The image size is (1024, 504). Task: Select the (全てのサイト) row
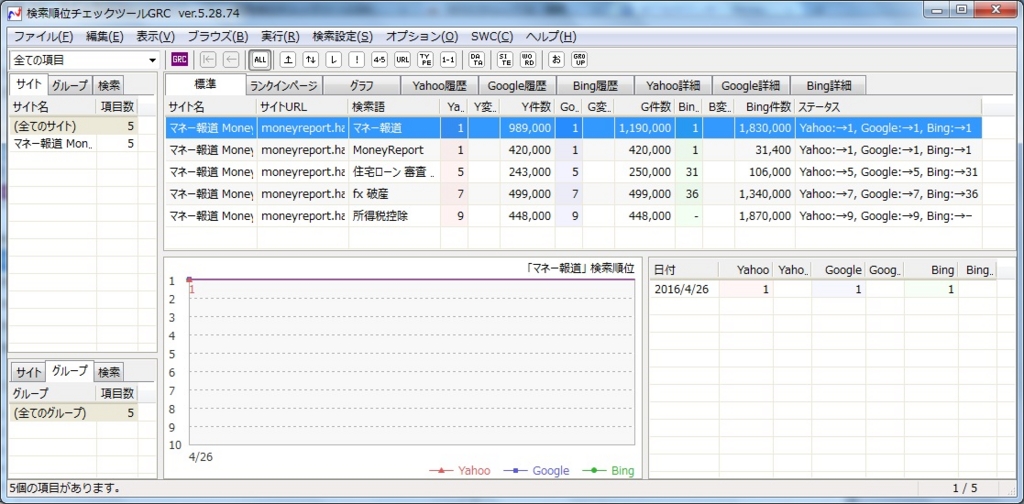(73, 126)
